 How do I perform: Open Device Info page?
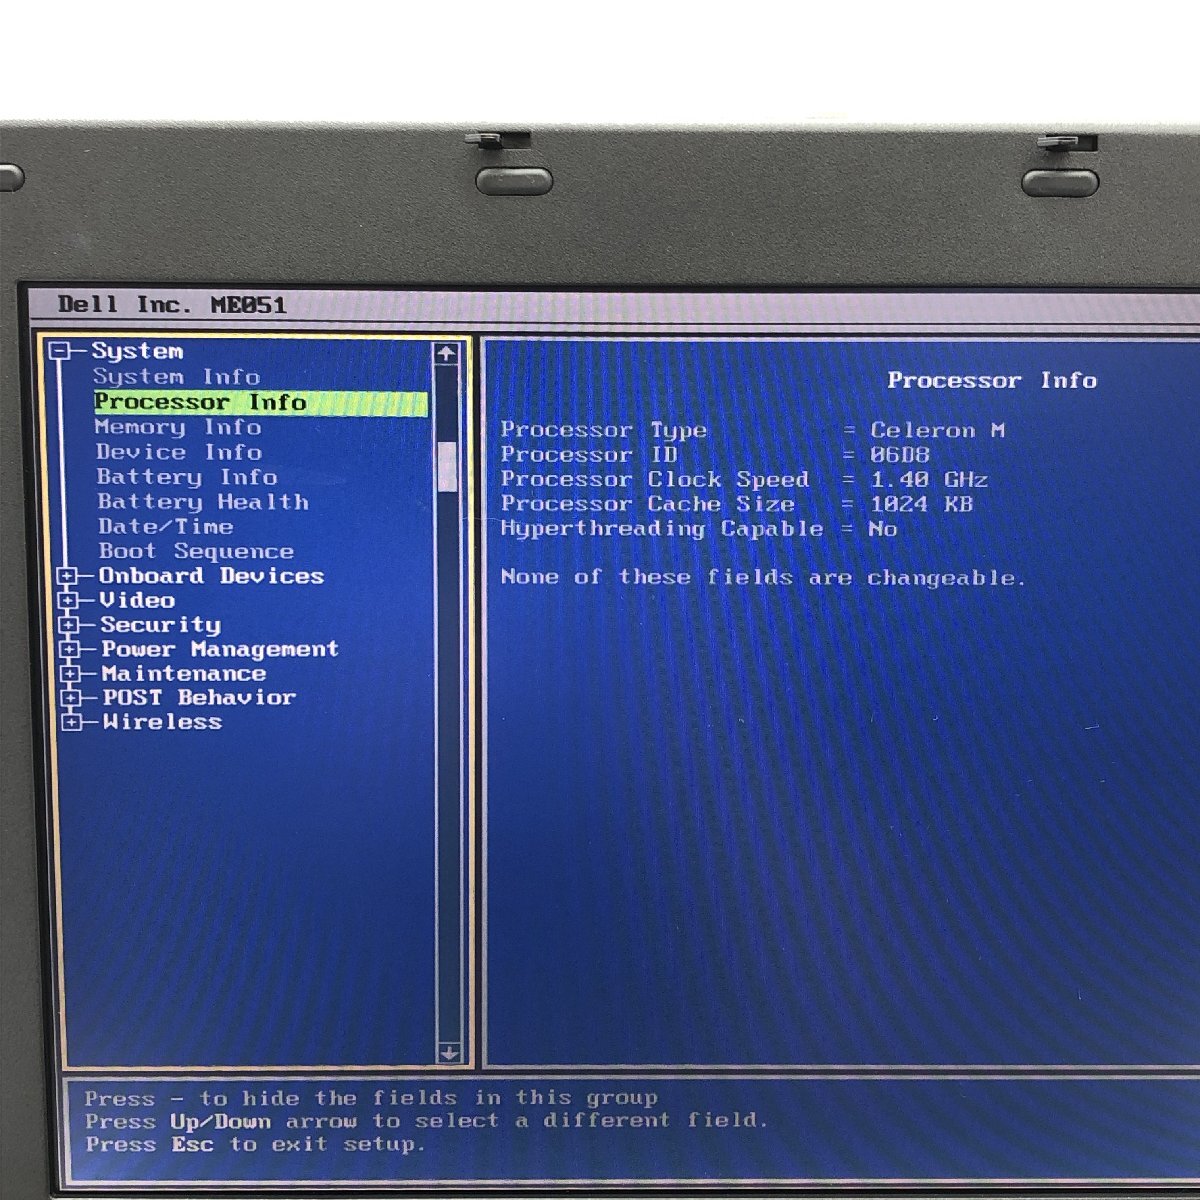coord(179,452)
